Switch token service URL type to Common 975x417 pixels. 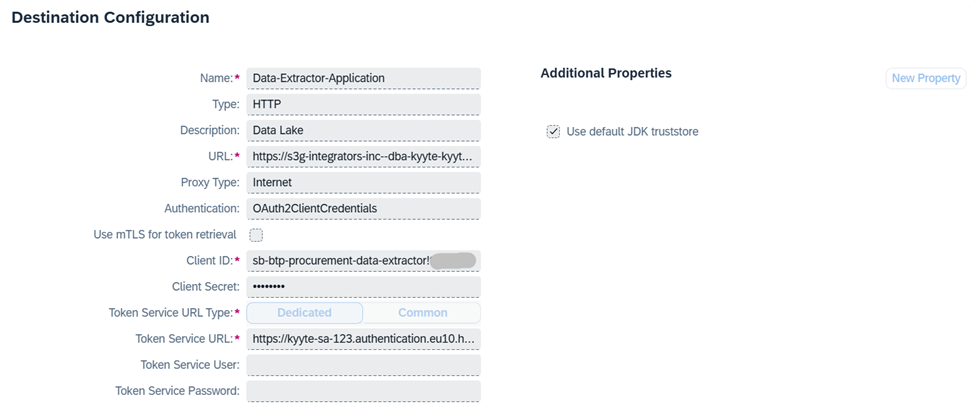coord(422,313)
